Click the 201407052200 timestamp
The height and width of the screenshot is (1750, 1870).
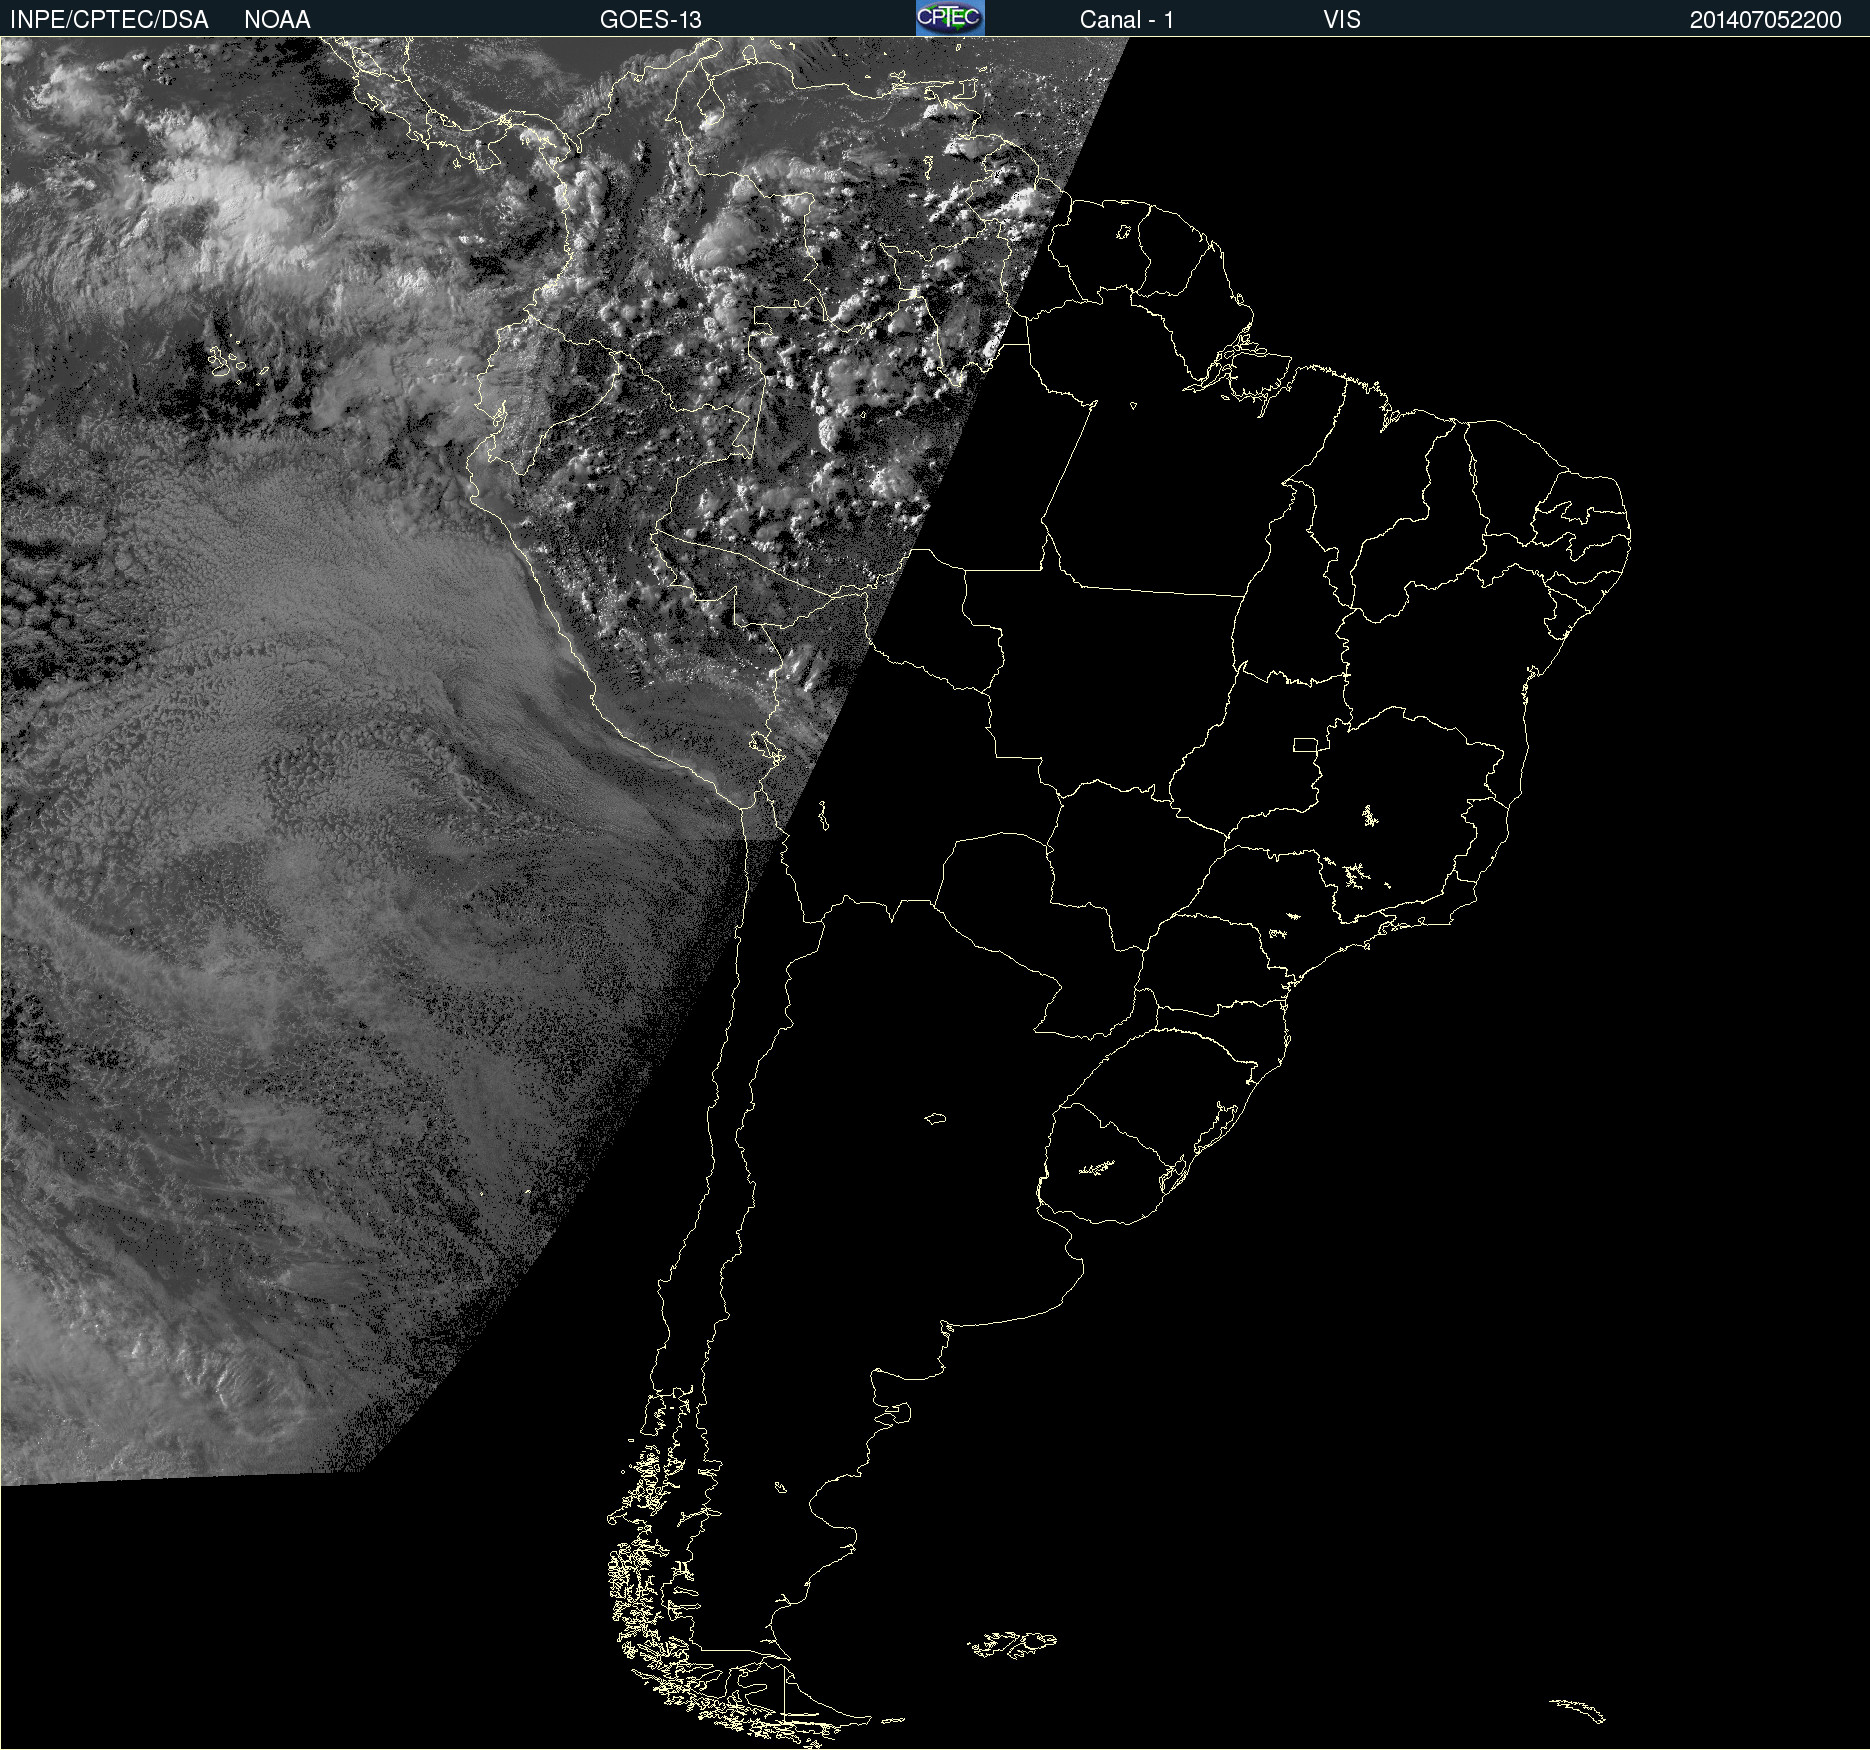tap(1766, 20)
